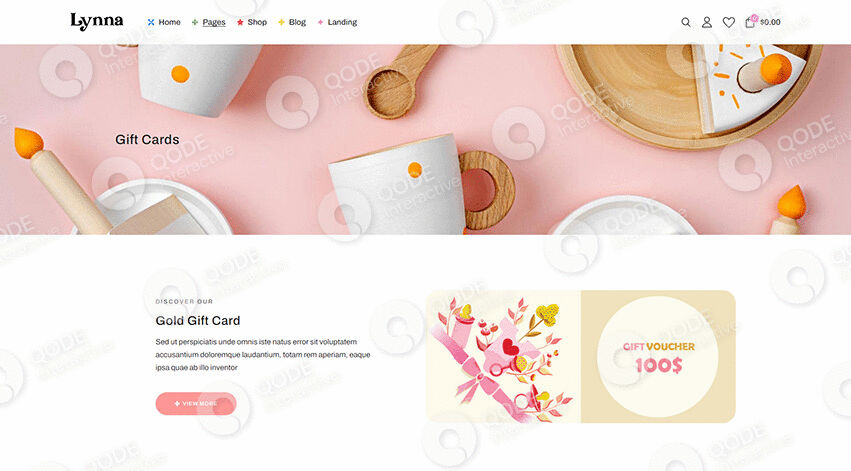Click the green plus icon beside Pages
851x471 pixels.
click(x=195, y=22)
